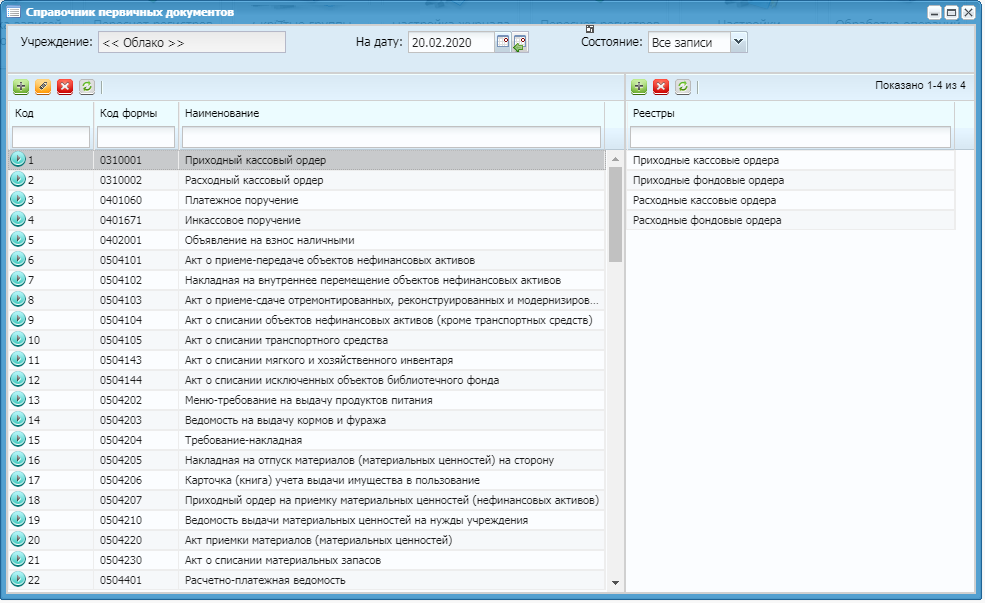Click the round icon in row 18
The height and width of the screenshot is (603, 985).
point(18,499)
